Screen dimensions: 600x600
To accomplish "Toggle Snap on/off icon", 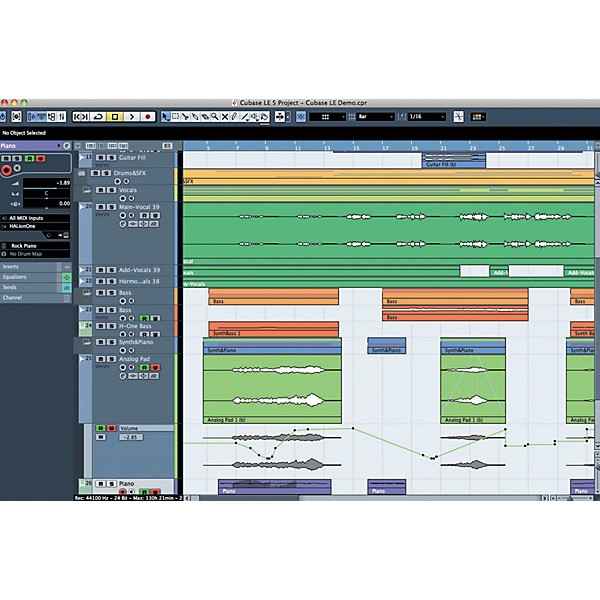I will tap(301, 117).
